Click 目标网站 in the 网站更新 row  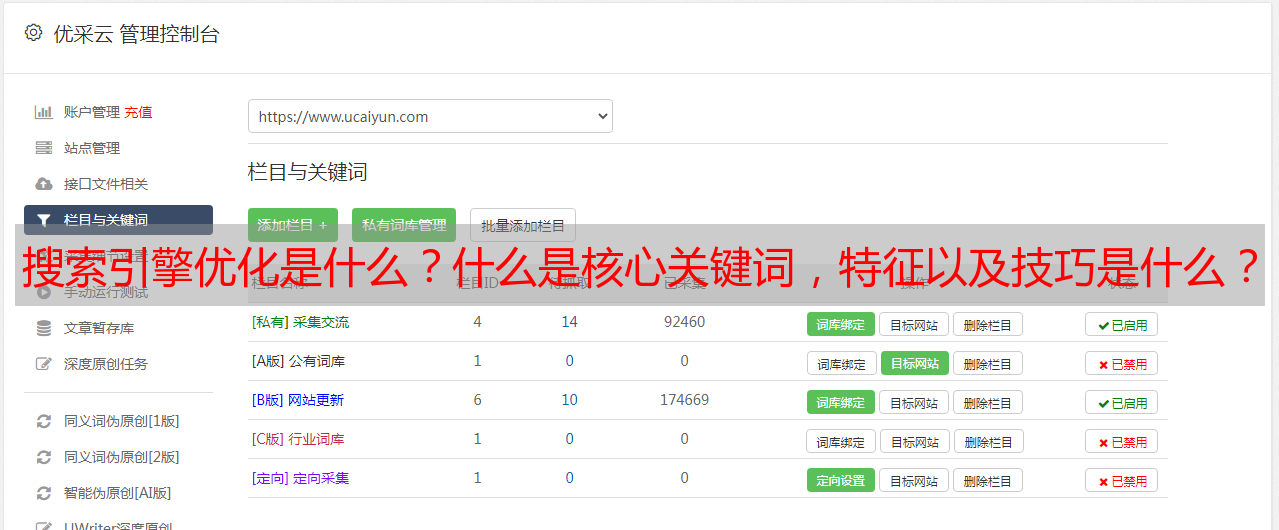(914, 402)
